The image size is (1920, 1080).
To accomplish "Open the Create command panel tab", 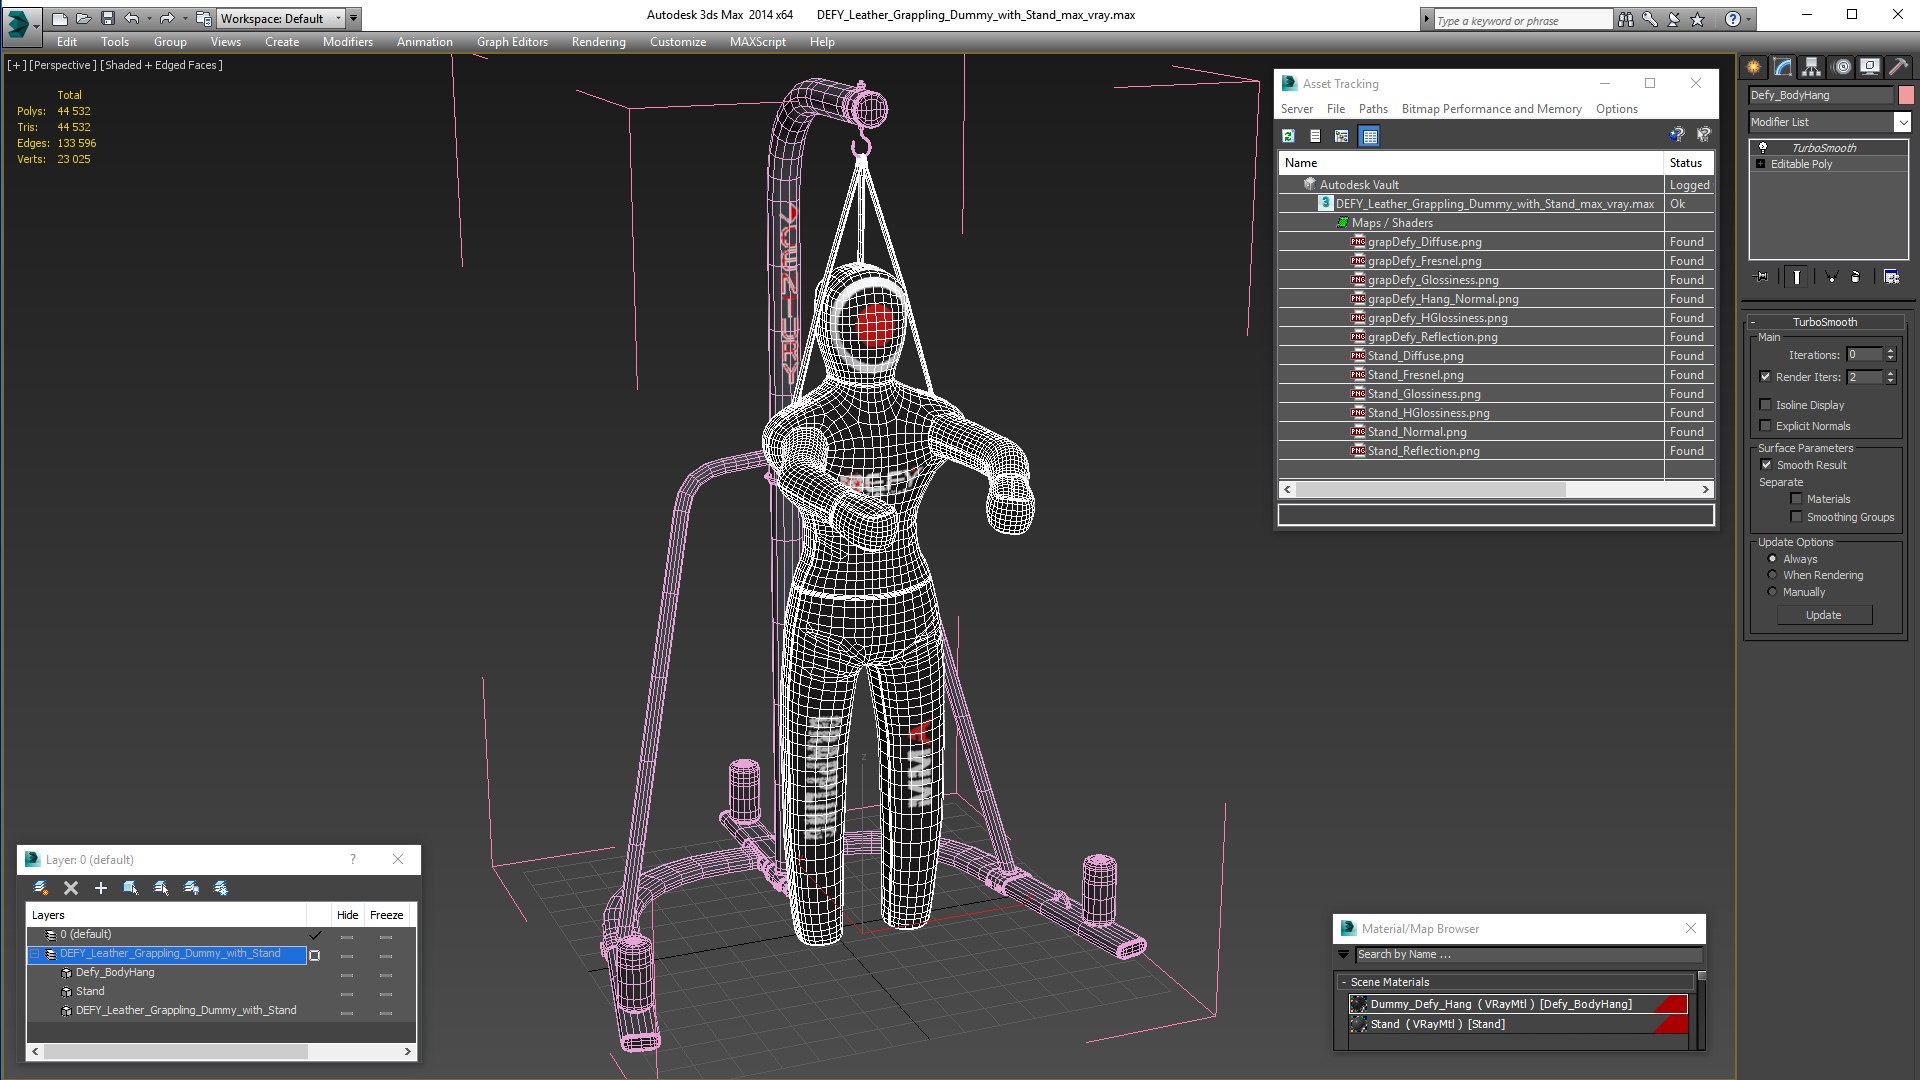I will click(x=1754, y=67).
